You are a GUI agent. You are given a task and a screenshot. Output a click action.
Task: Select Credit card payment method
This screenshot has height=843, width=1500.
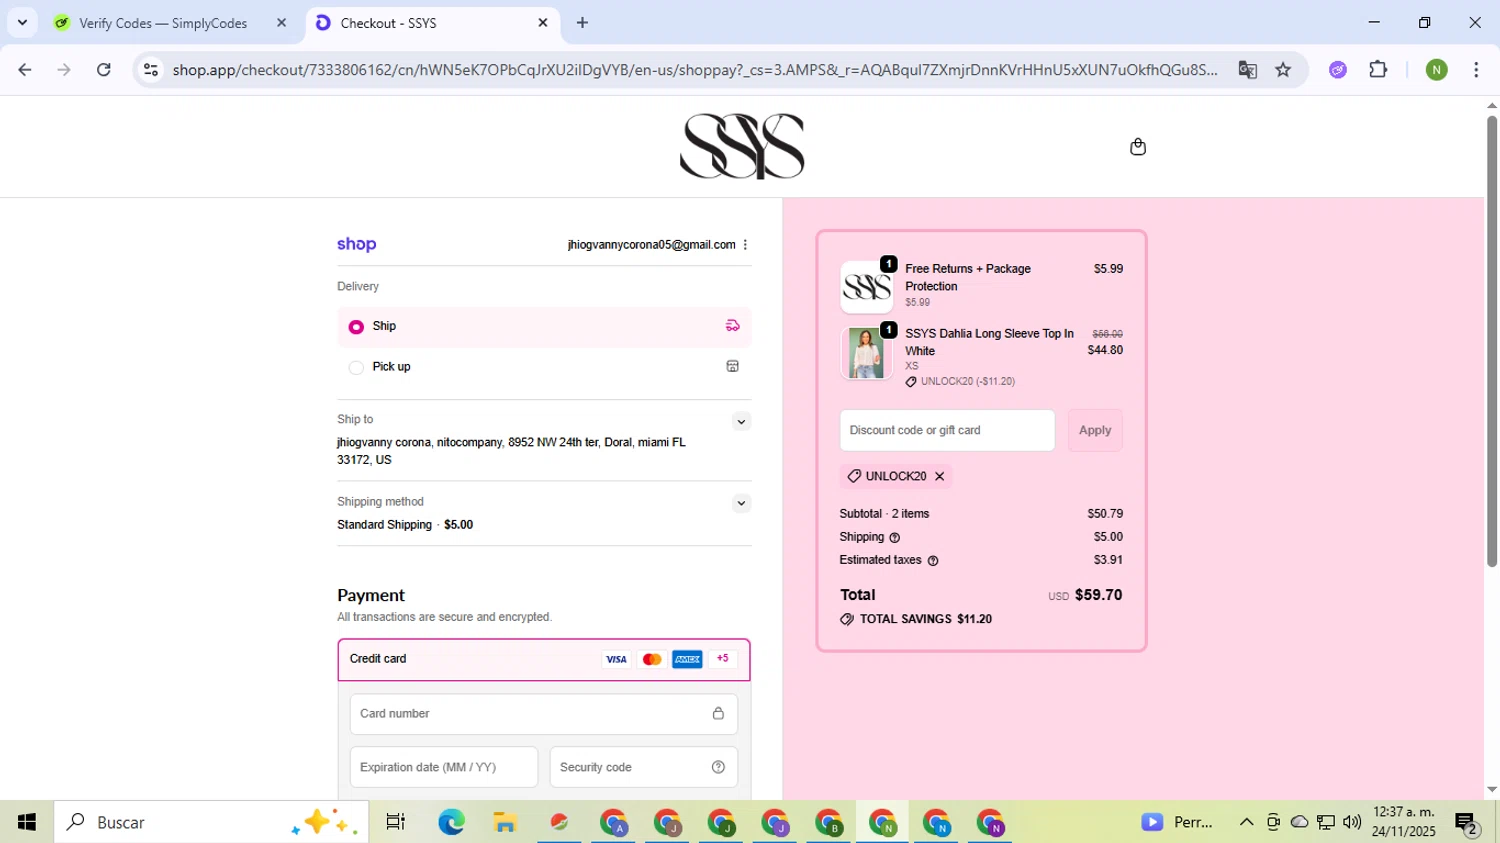(x=544, y=659)
